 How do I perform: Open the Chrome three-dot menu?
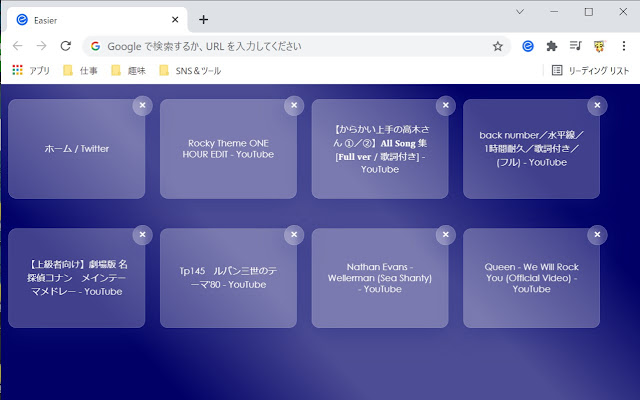(x=624, y=46)
